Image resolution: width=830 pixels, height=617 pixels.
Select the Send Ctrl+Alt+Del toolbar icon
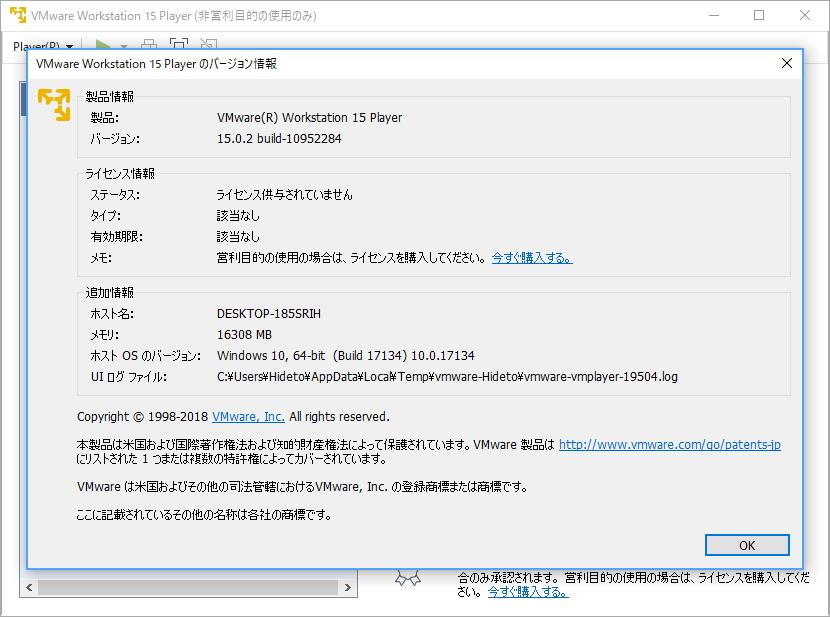[149, 46]
